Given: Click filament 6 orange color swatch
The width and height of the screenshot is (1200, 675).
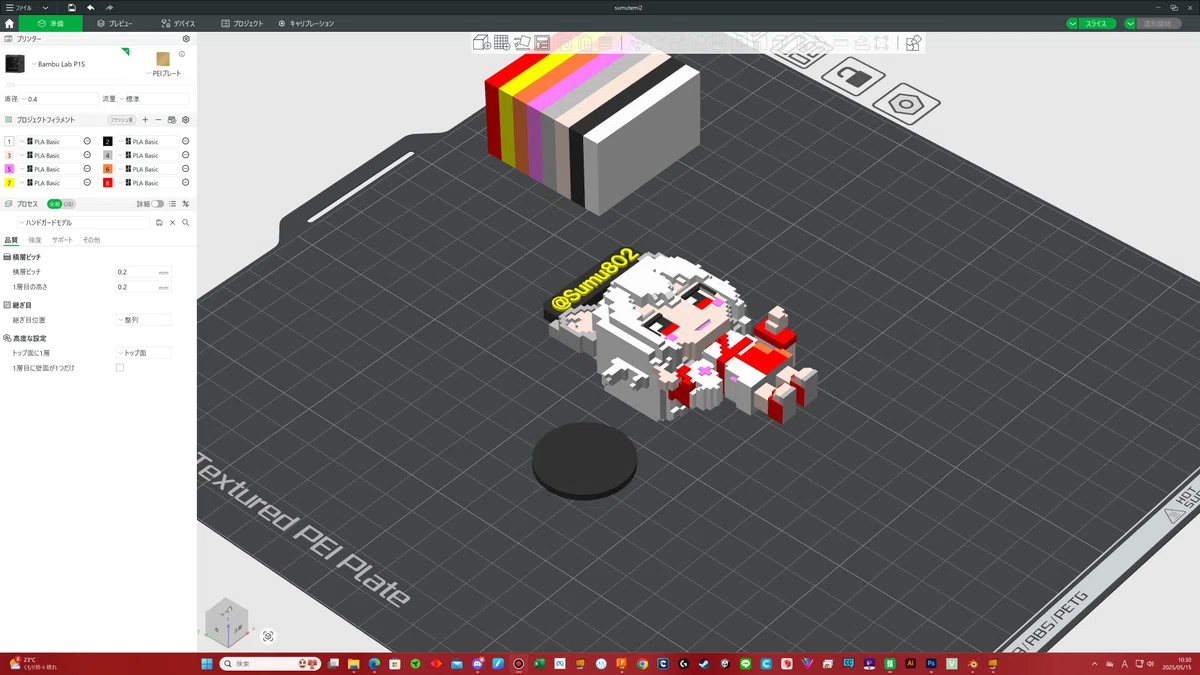Looking at the screenshot, I should click(108, 170).
